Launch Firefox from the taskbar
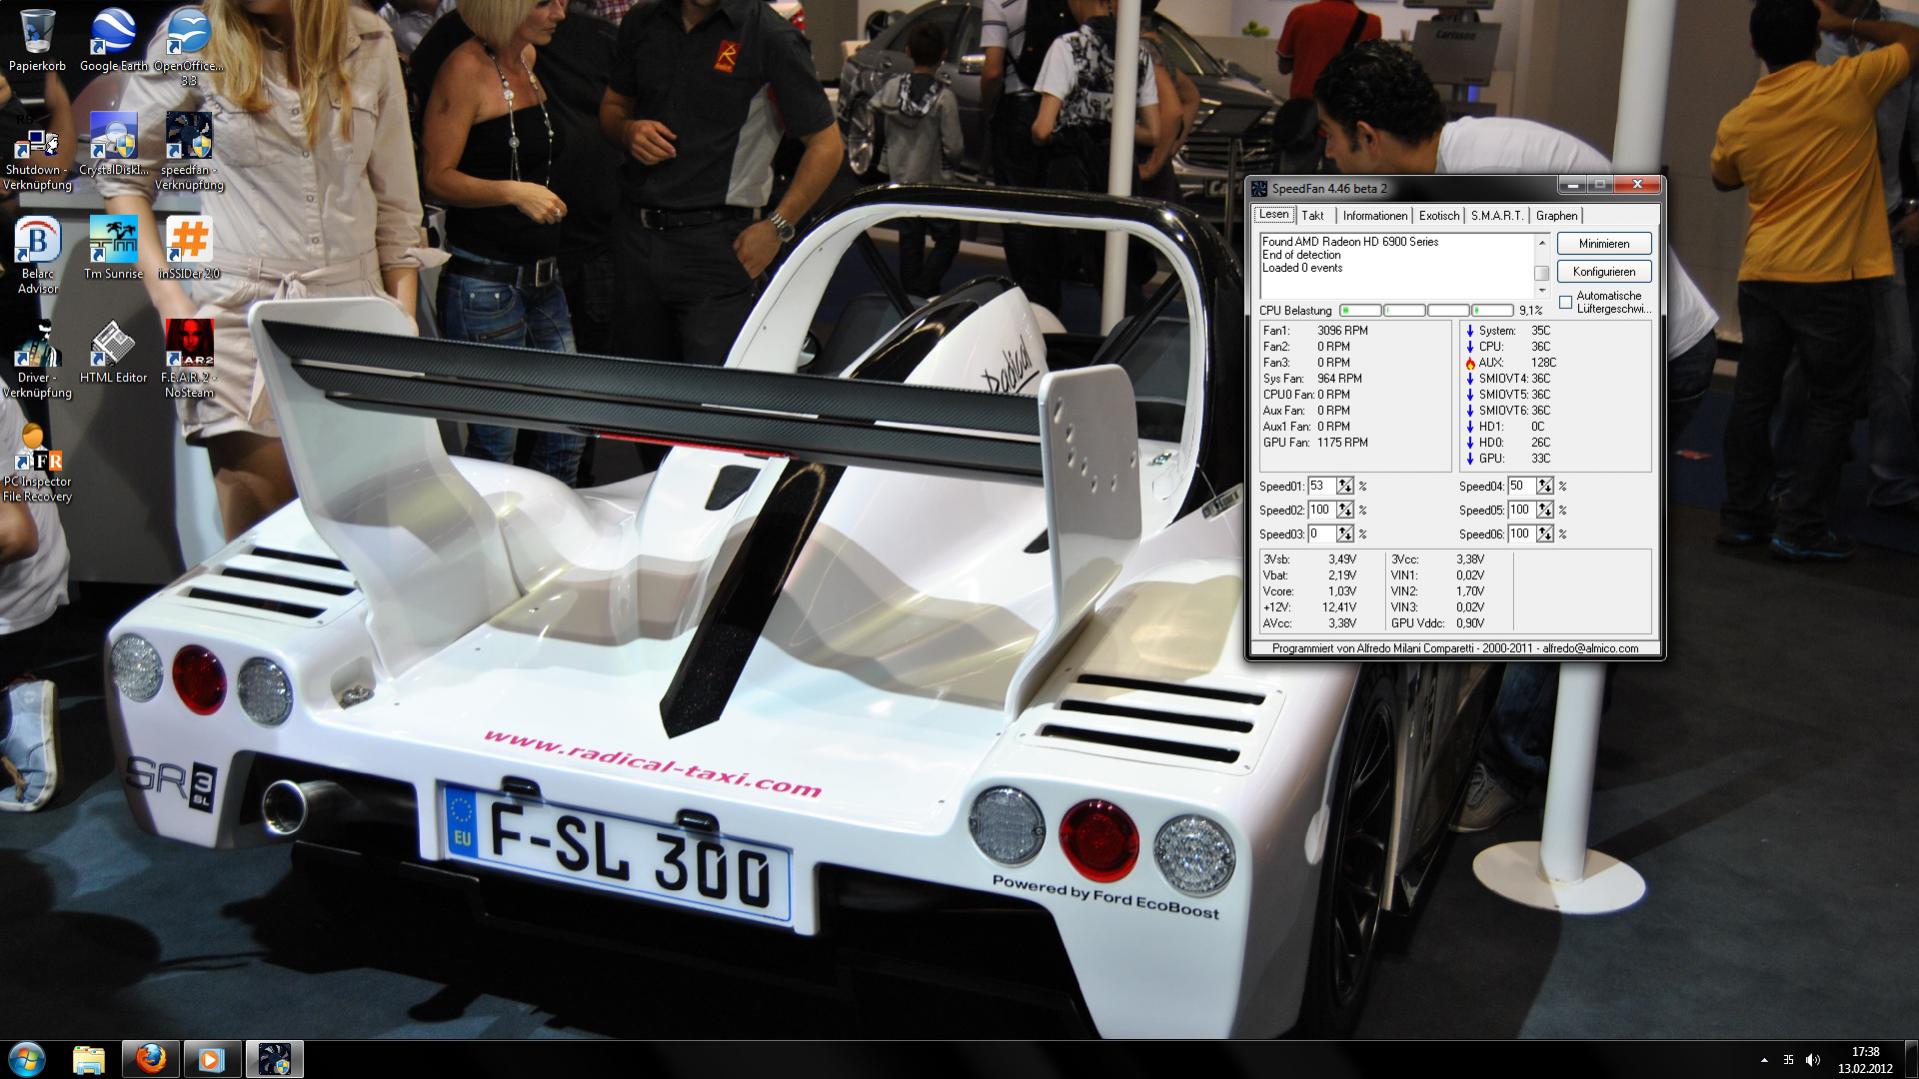This screenshot has width=1919, height=1079. (151, 1059)
